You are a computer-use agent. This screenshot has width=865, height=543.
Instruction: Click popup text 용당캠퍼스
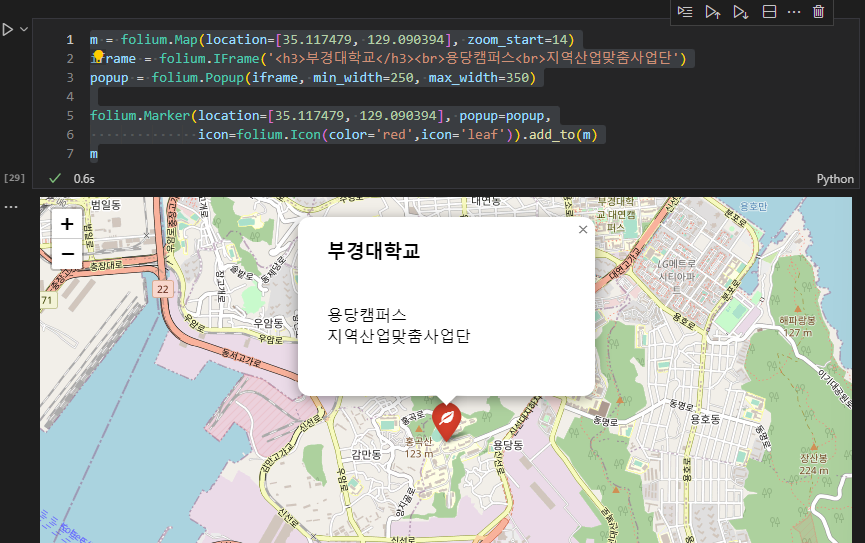click(367, 315)
